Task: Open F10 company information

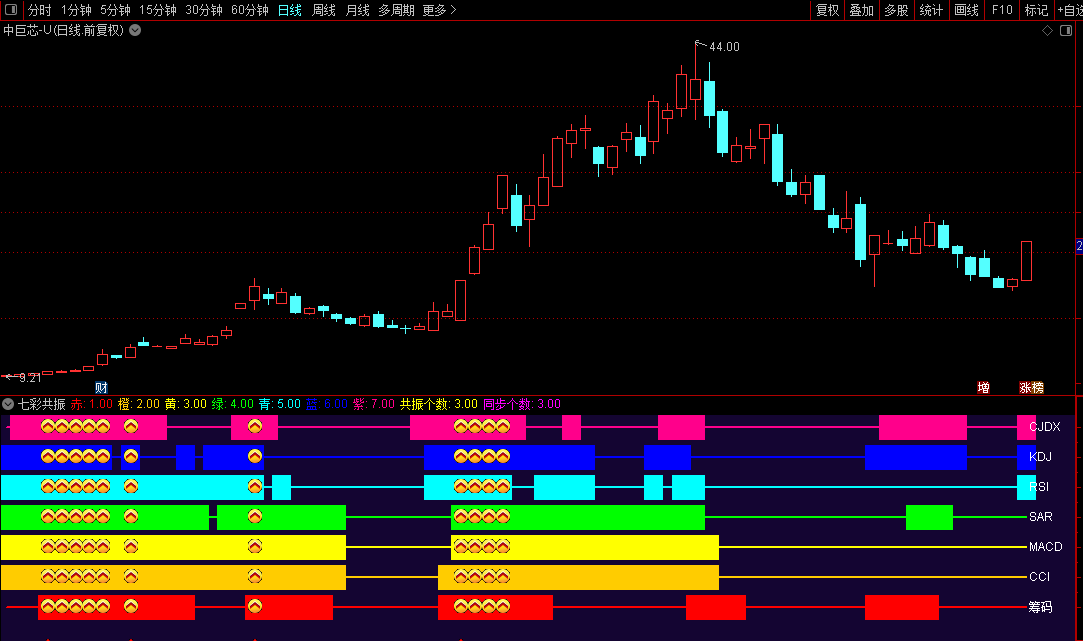Action: 1001,10
